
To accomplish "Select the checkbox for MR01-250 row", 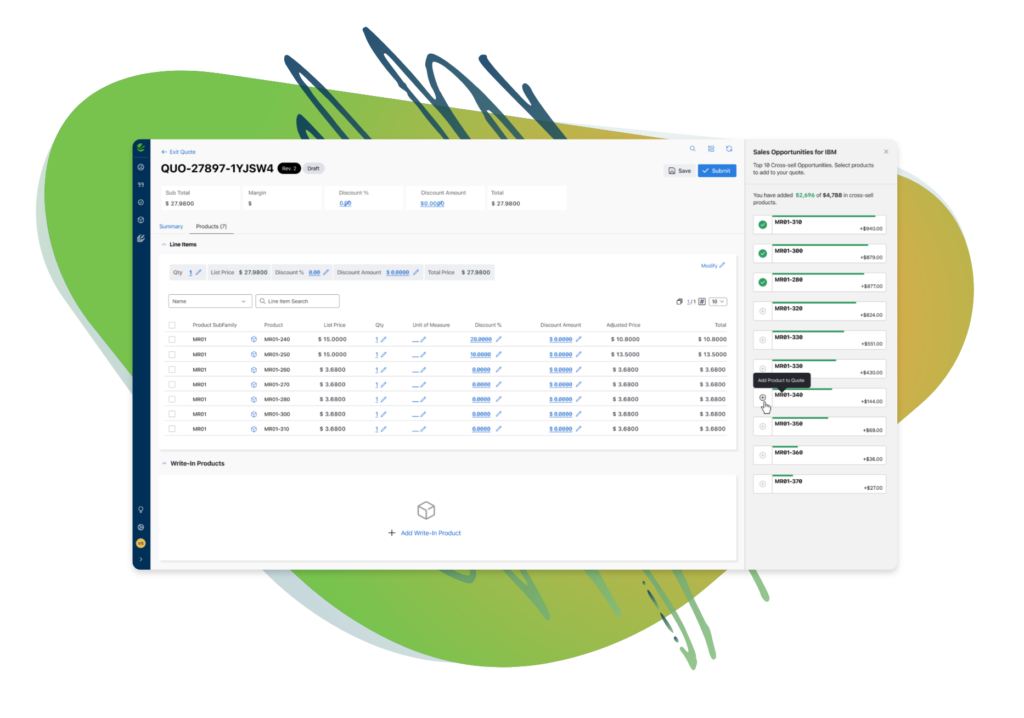I will pyautogui.click(x=172, y=354).
